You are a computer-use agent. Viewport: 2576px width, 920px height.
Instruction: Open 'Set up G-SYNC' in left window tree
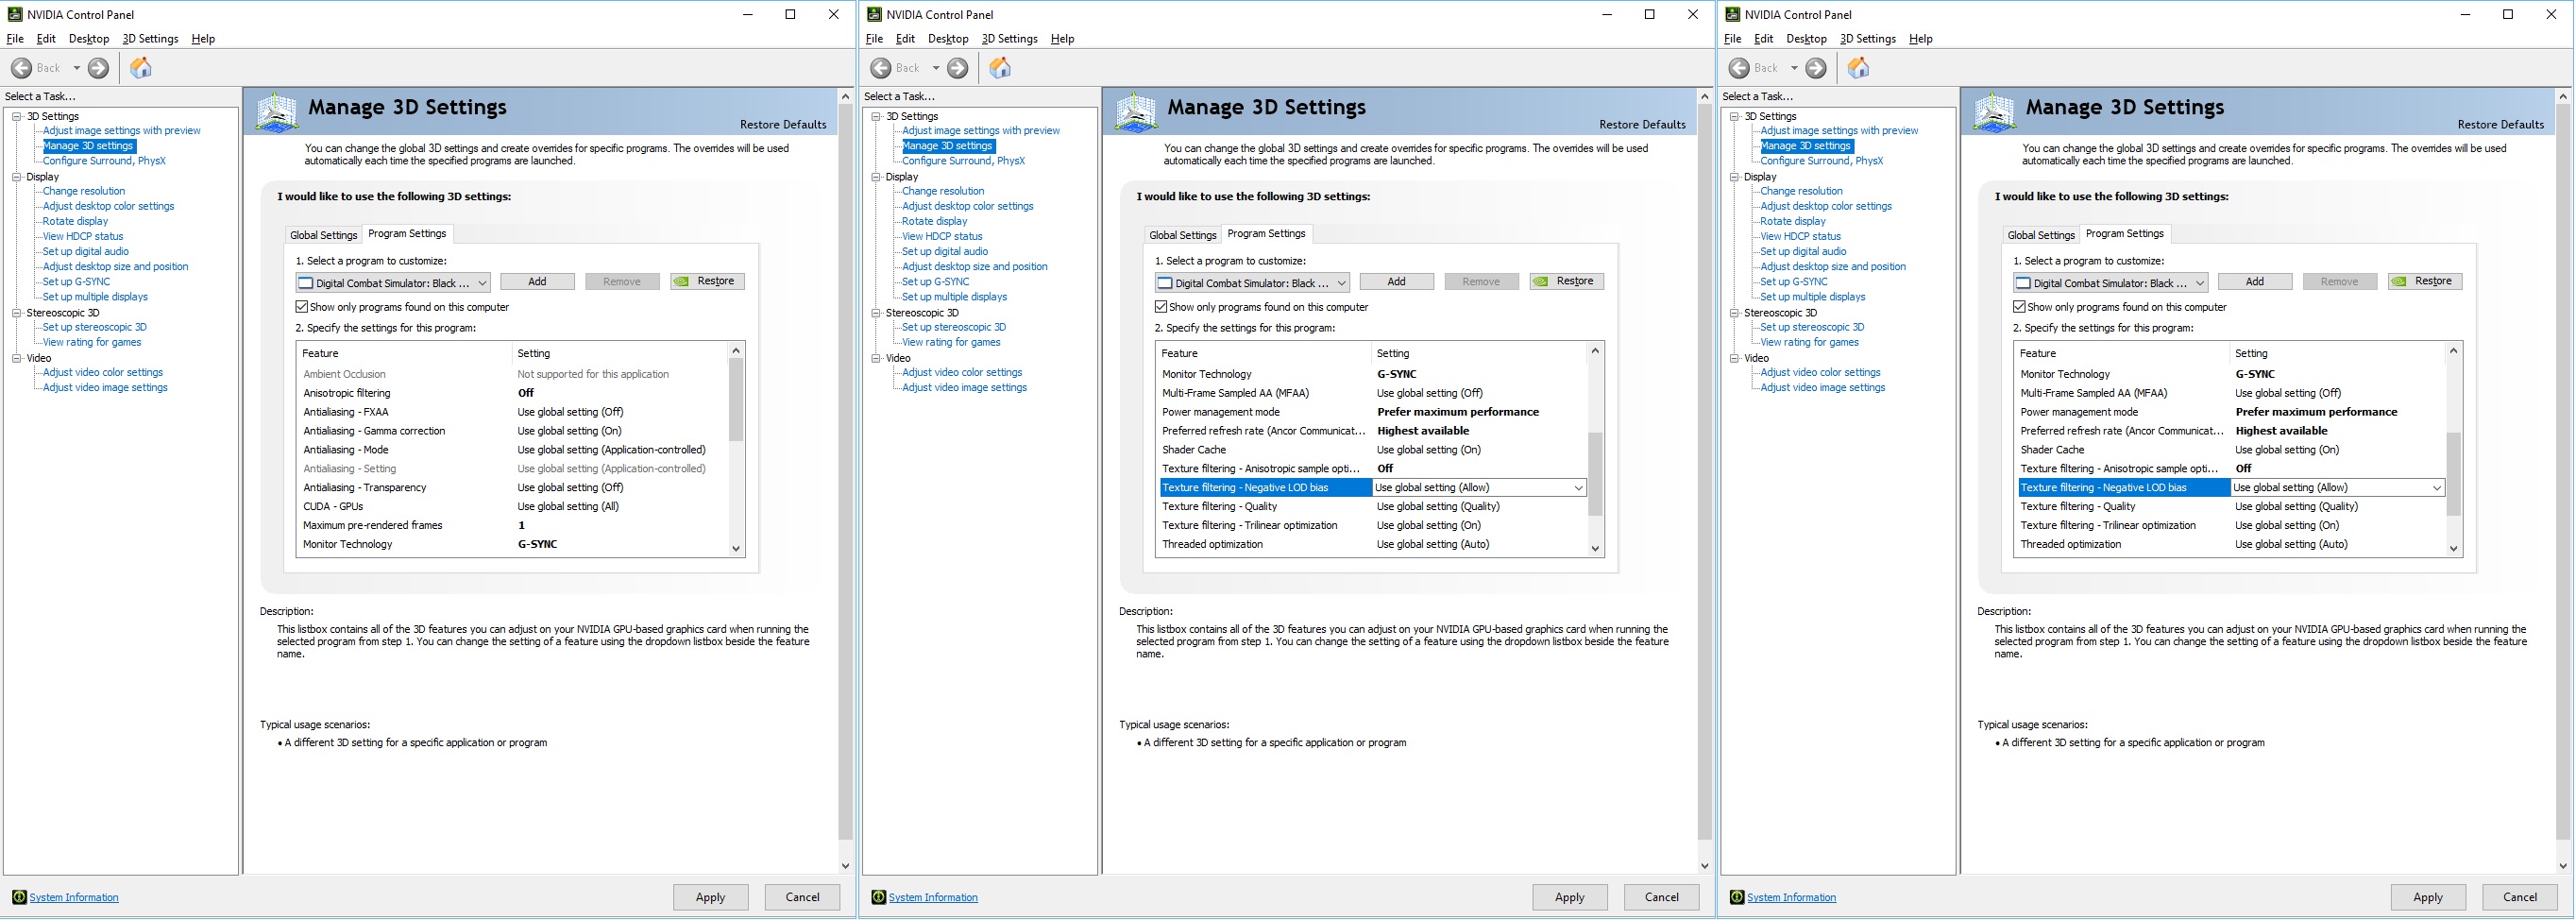[76, 282]
